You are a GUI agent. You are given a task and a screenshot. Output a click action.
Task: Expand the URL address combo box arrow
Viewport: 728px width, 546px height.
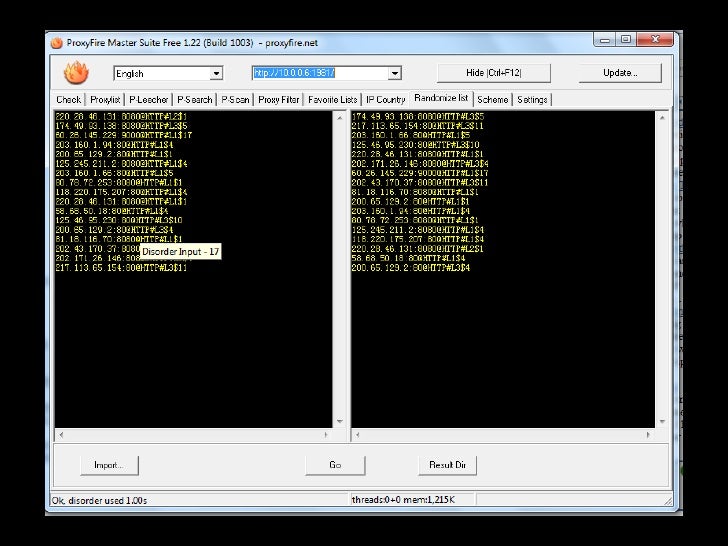(x=394, y=73)
